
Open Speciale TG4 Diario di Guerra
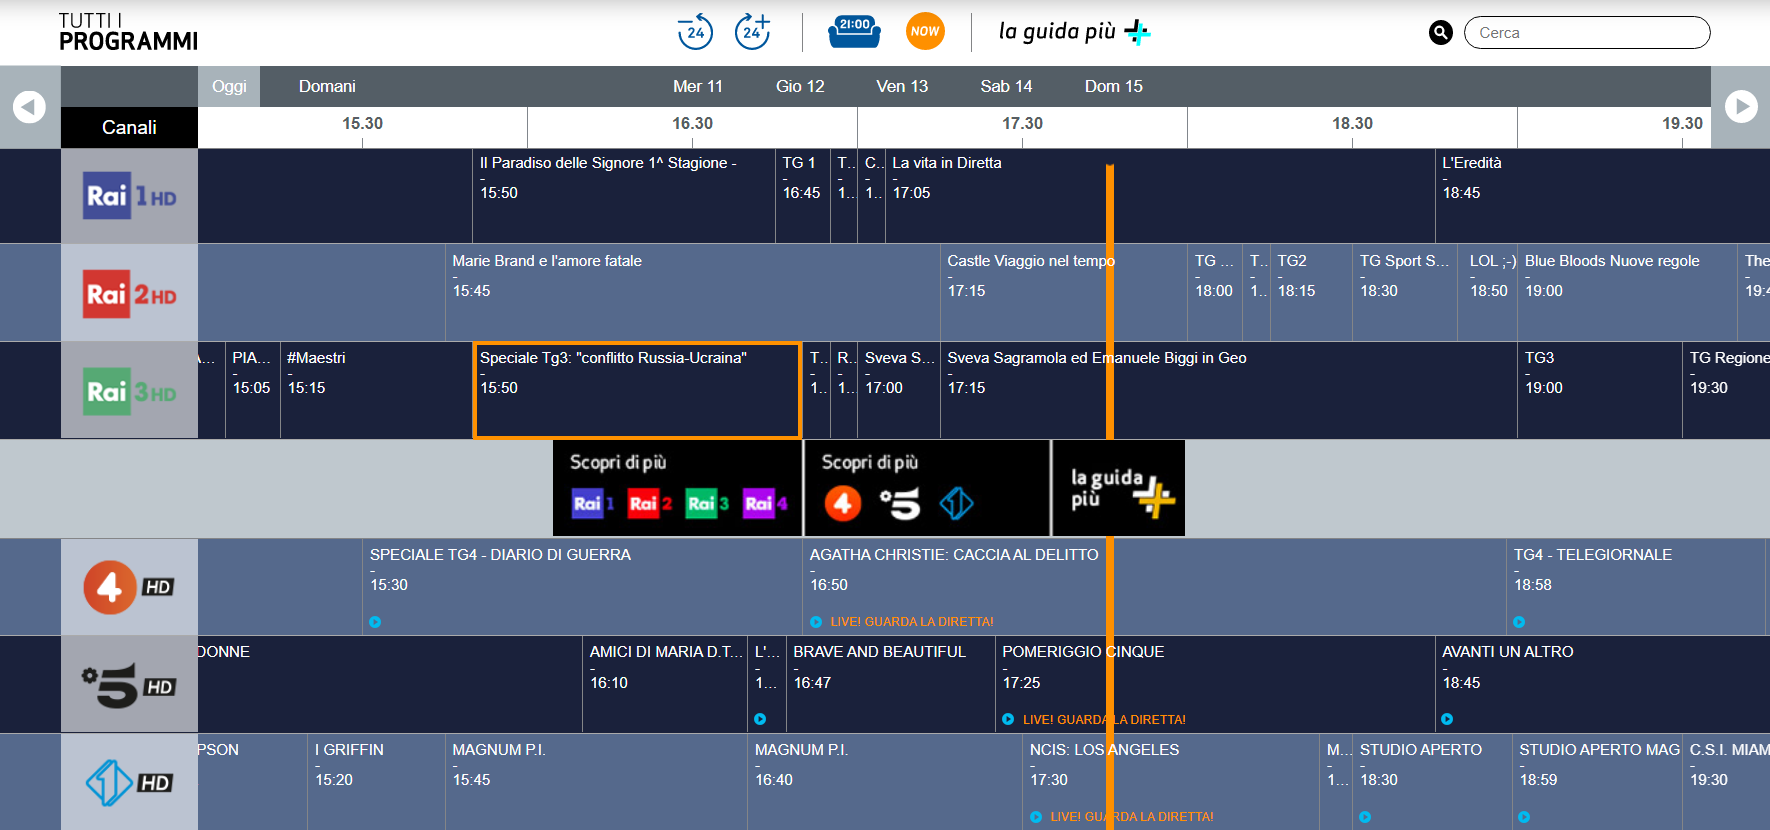point(583,587)
